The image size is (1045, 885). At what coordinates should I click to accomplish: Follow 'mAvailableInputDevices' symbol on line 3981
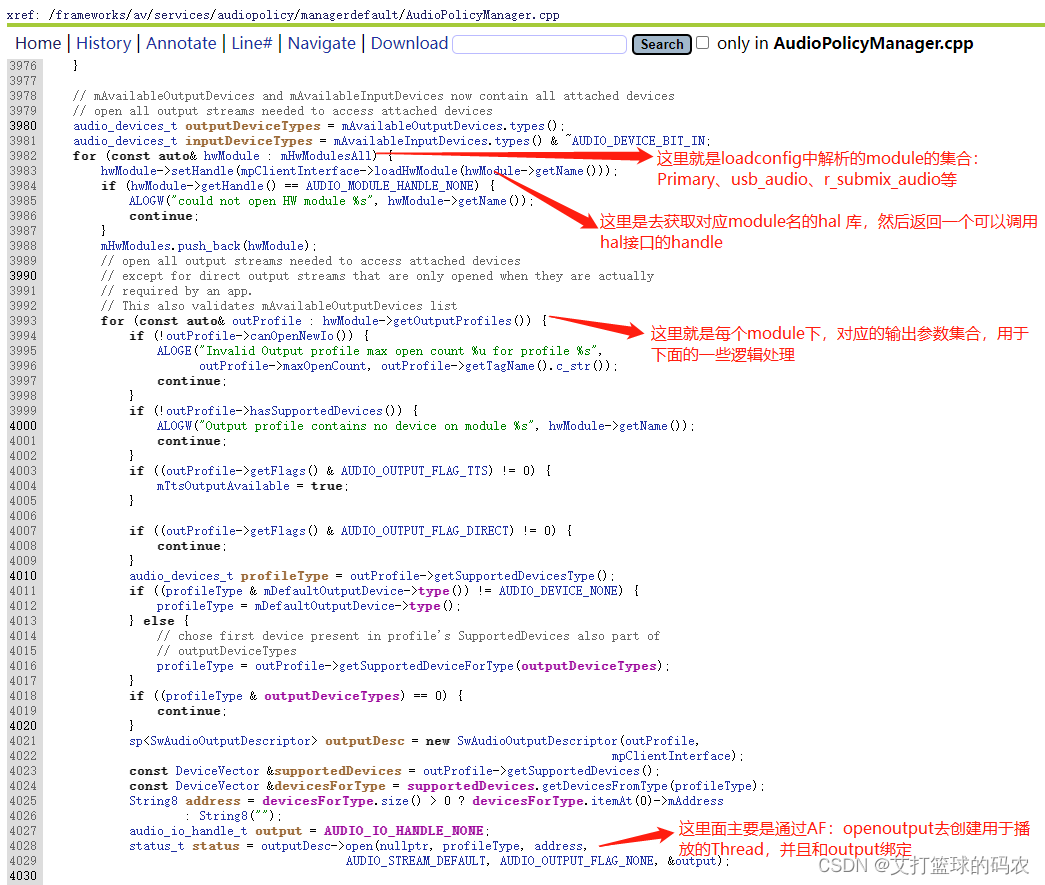410,141
